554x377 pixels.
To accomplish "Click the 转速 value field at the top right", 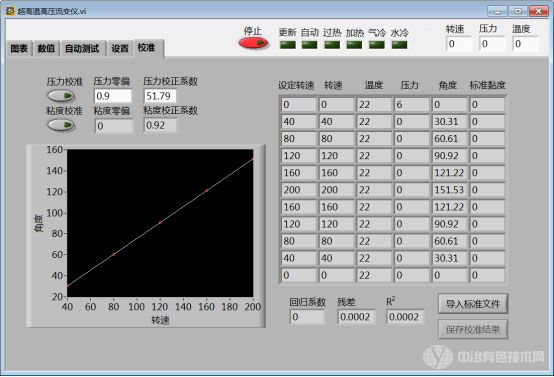I will point(459,44).
